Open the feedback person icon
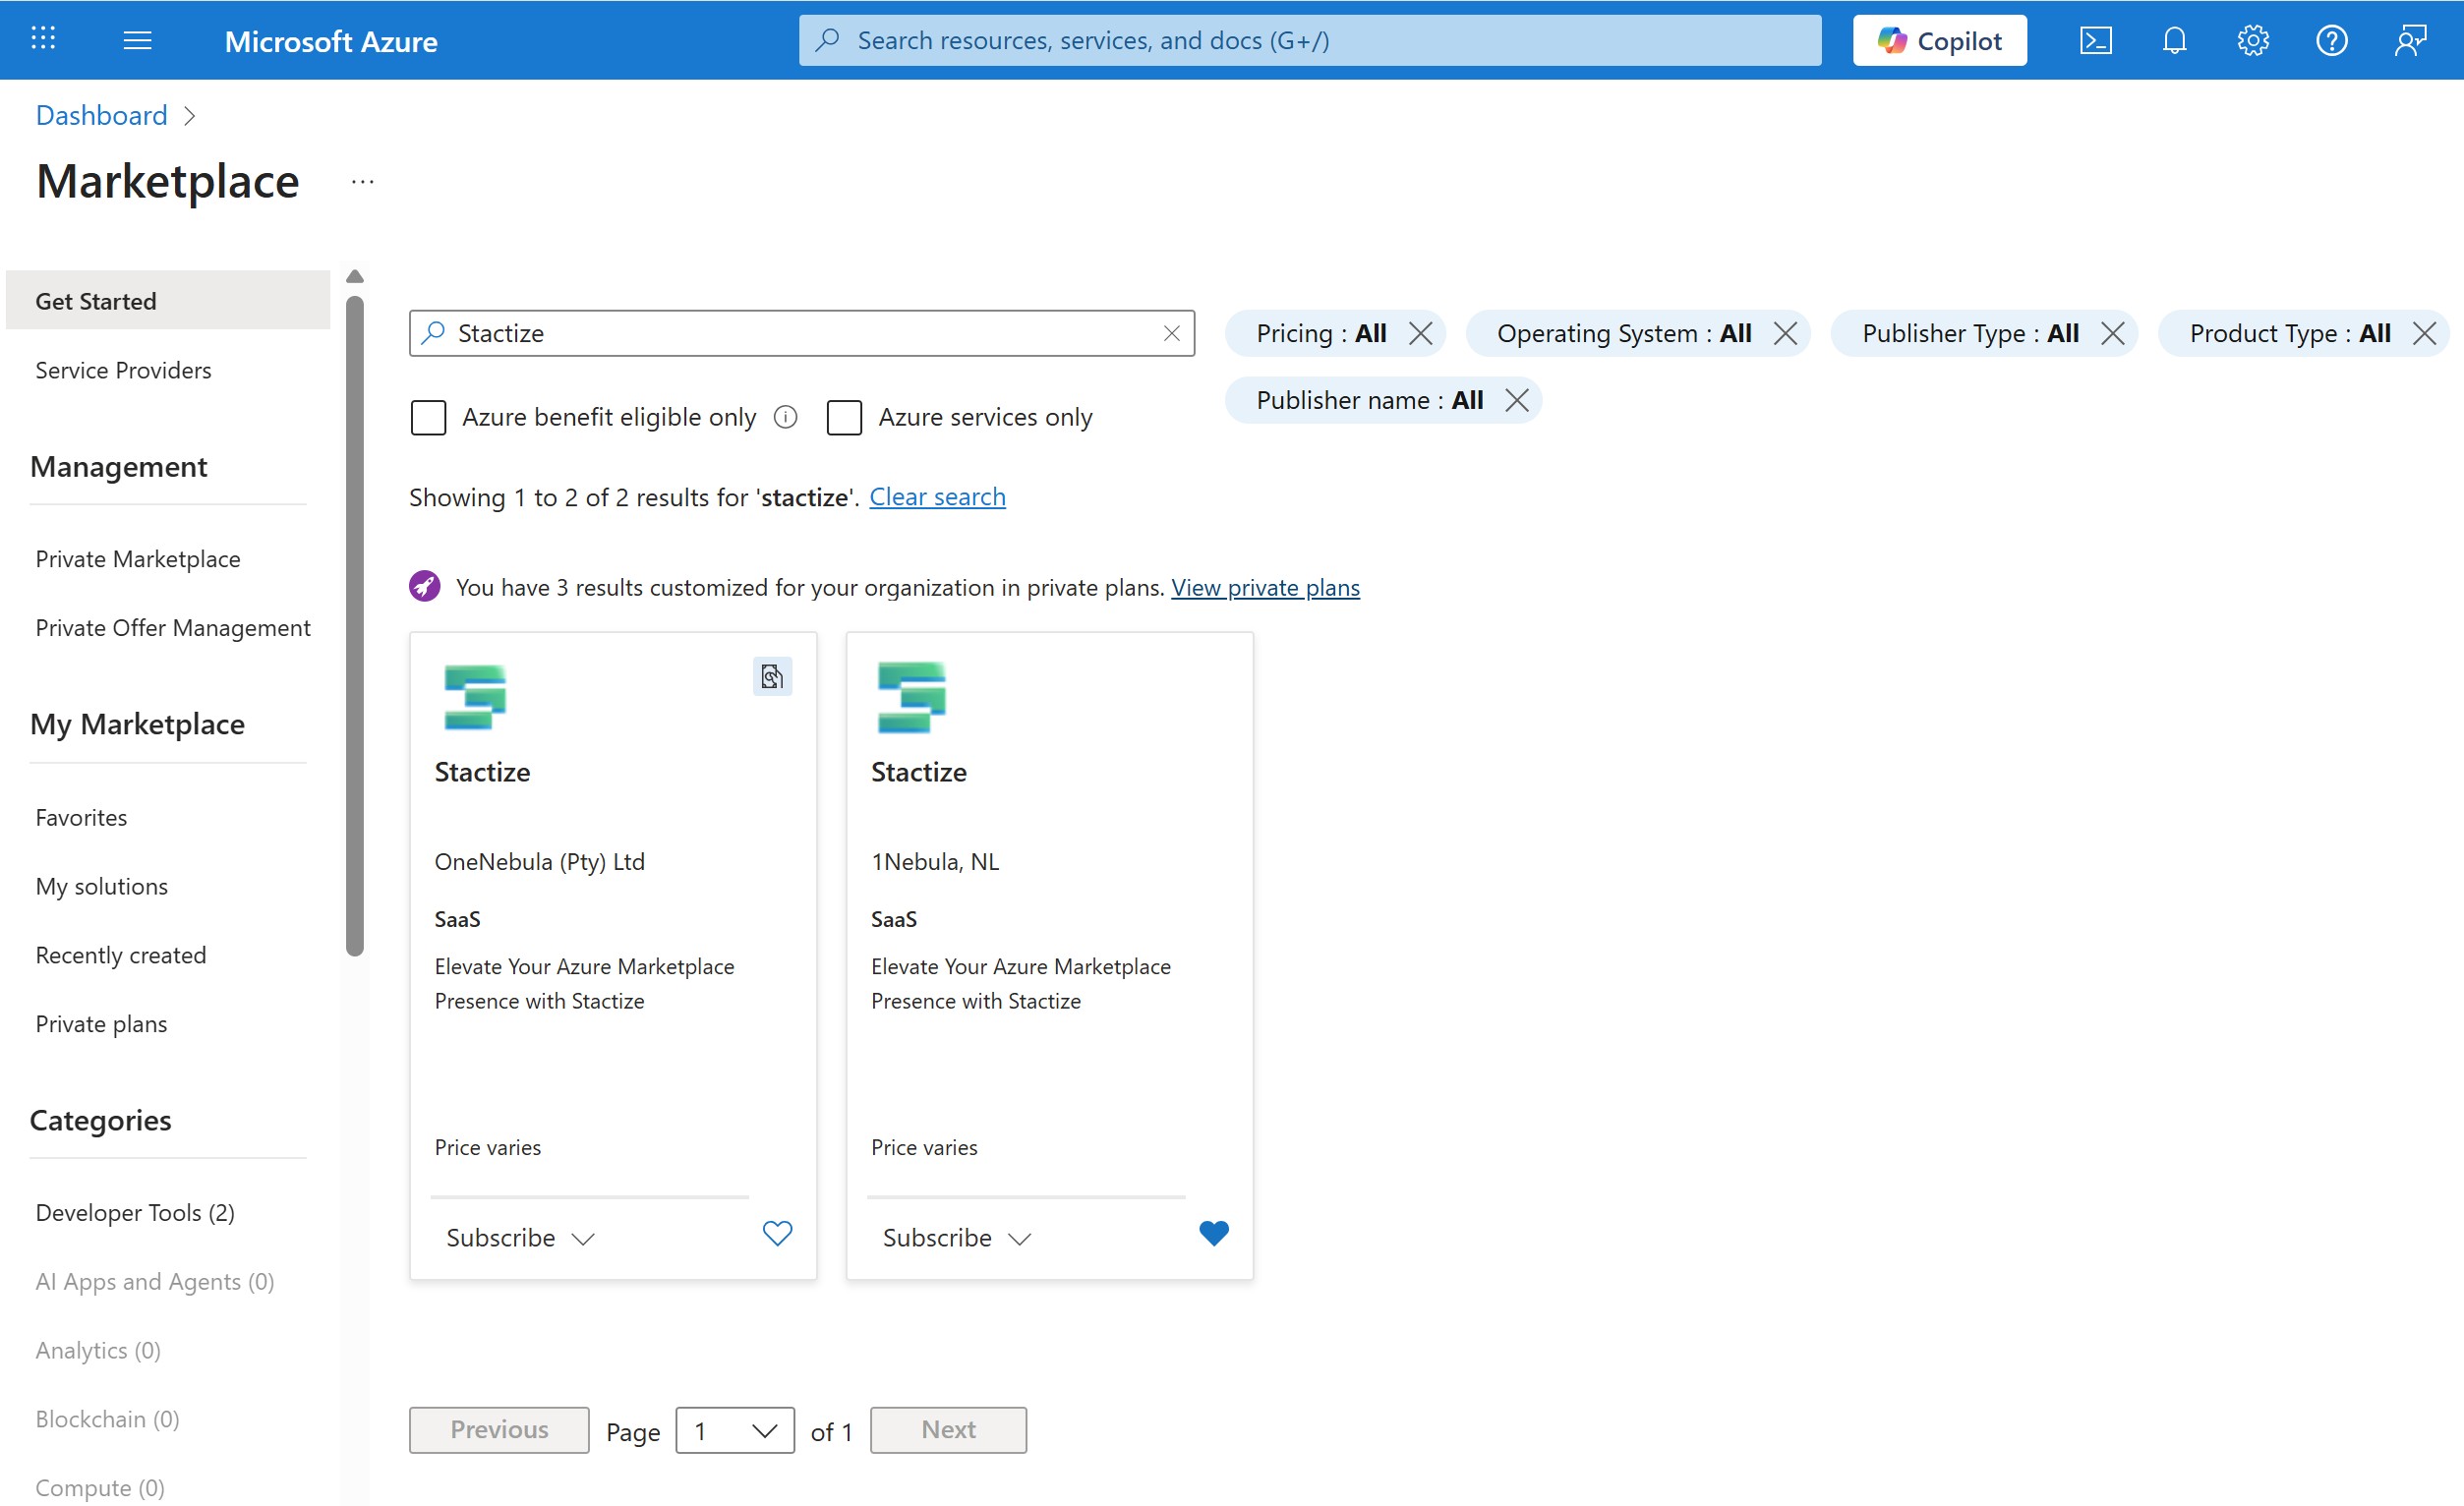Viewport: 2464px width, 1506px height. pos(2410,40)
